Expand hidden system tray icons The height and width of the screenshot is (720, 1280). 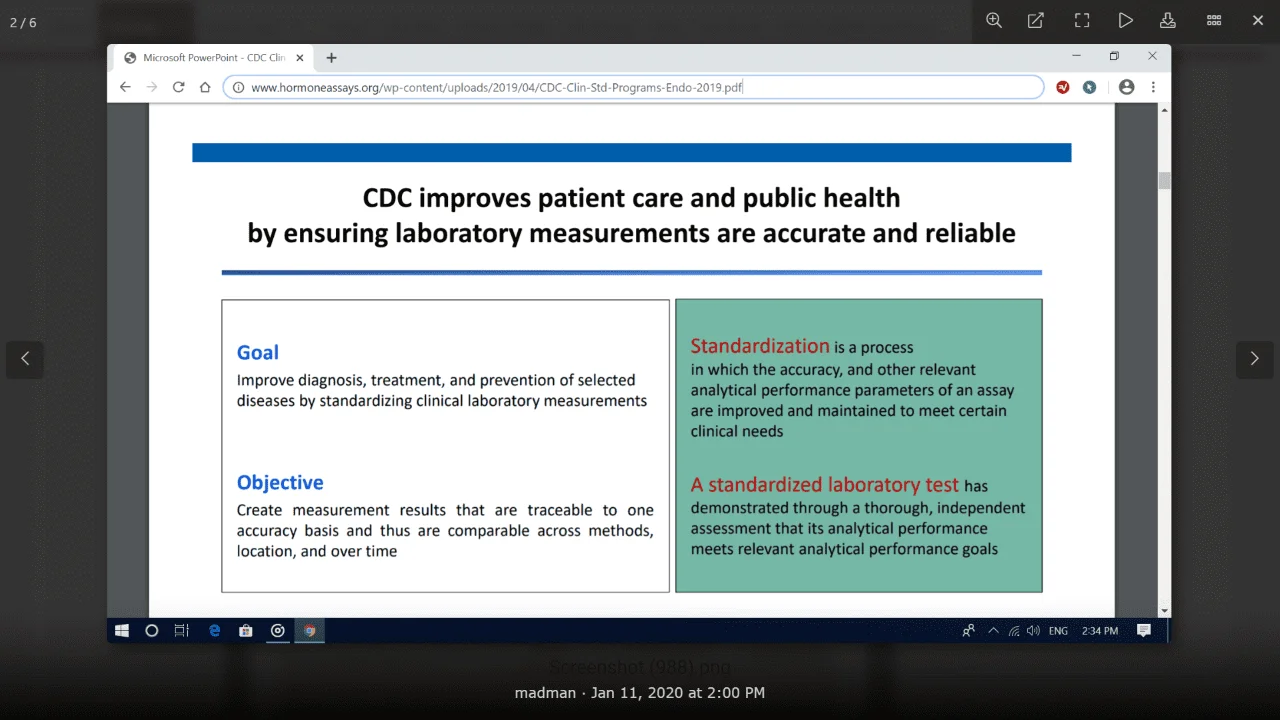[993, 631]
